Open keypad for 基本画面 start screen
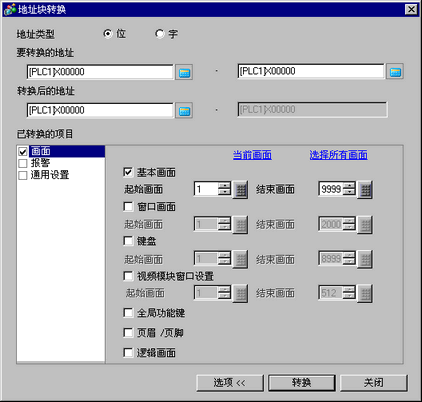The height and width of the screenshot is (402, 422). point(240,190)
